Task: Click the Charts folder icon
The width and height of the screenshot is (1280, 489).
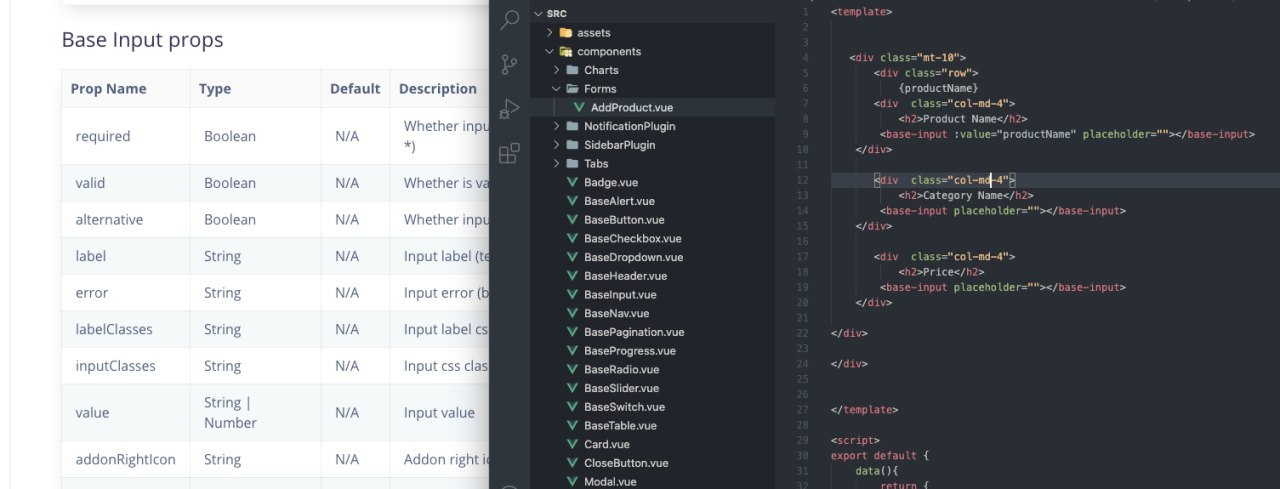Action: (573, 70)
